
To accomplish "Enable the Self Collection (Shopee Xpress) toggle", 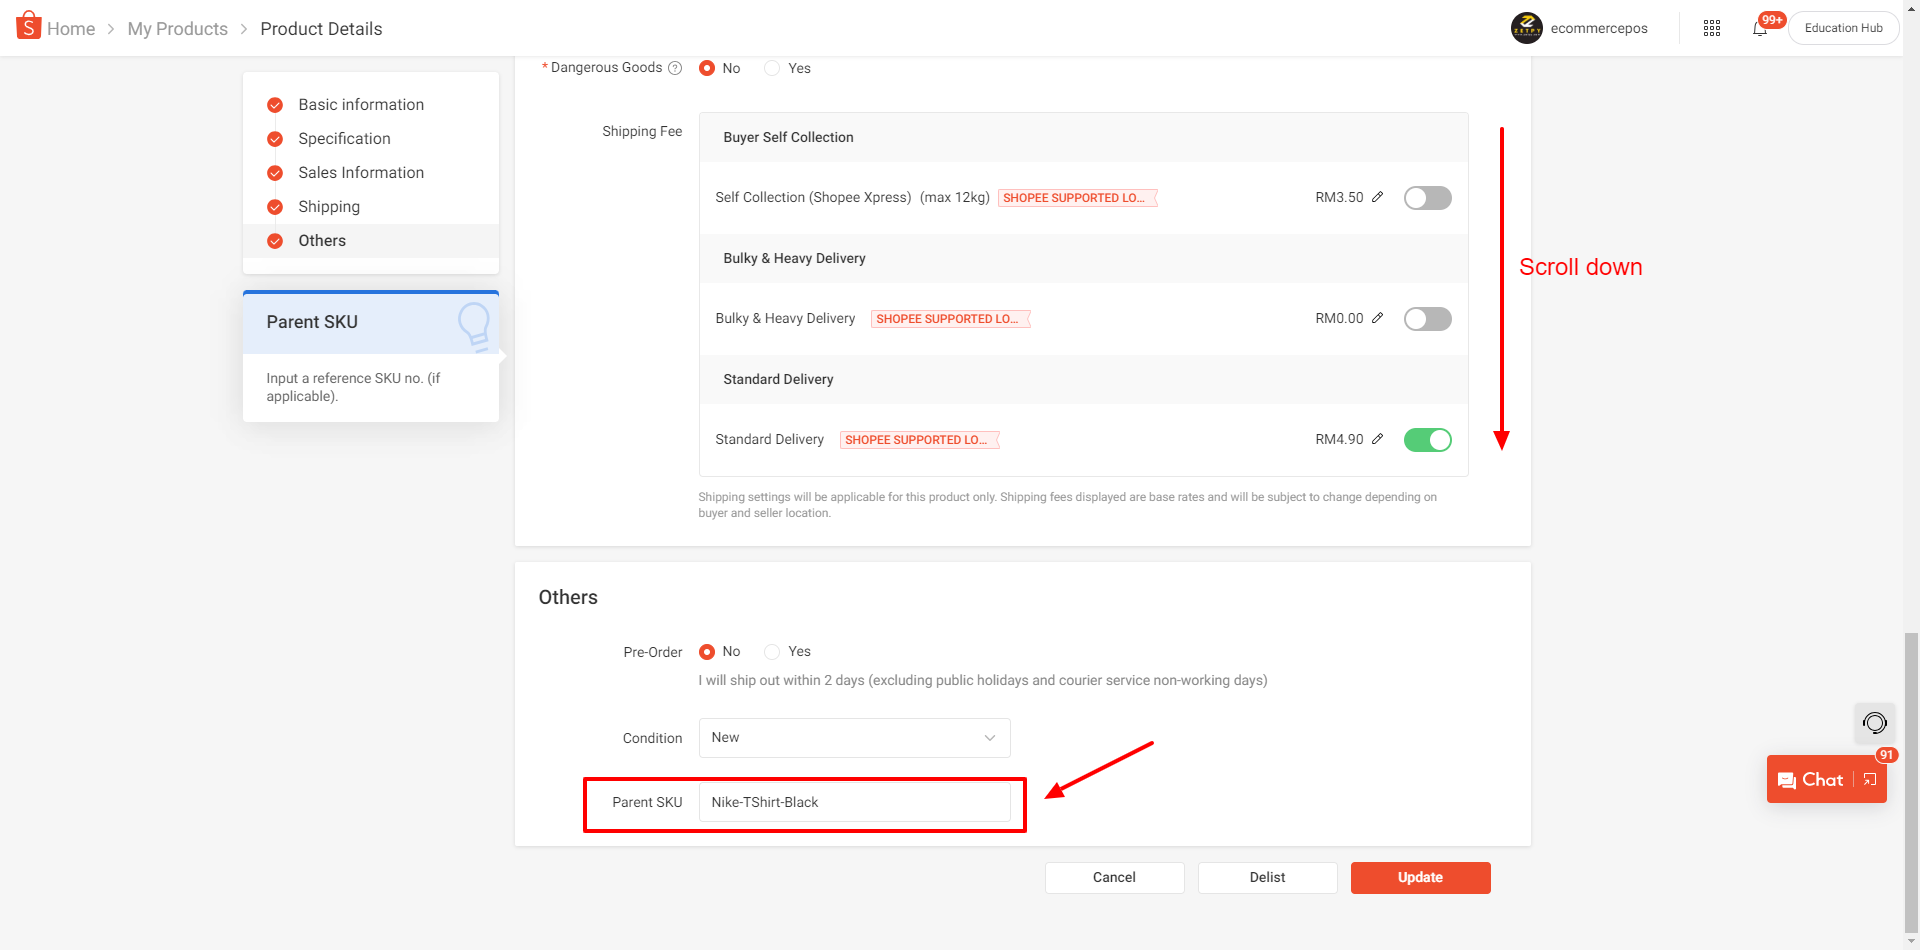I will [1427, 198].
